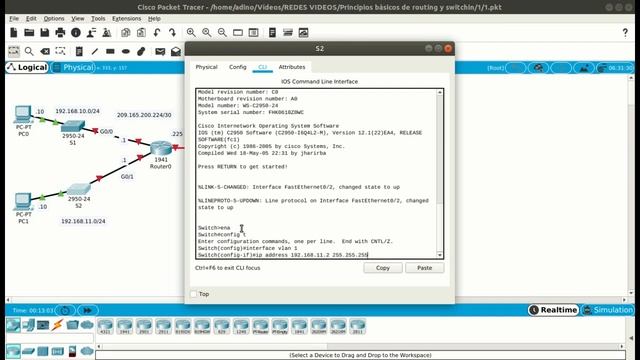
Task: Switch to Realtime mode
Action: [553, 310]
